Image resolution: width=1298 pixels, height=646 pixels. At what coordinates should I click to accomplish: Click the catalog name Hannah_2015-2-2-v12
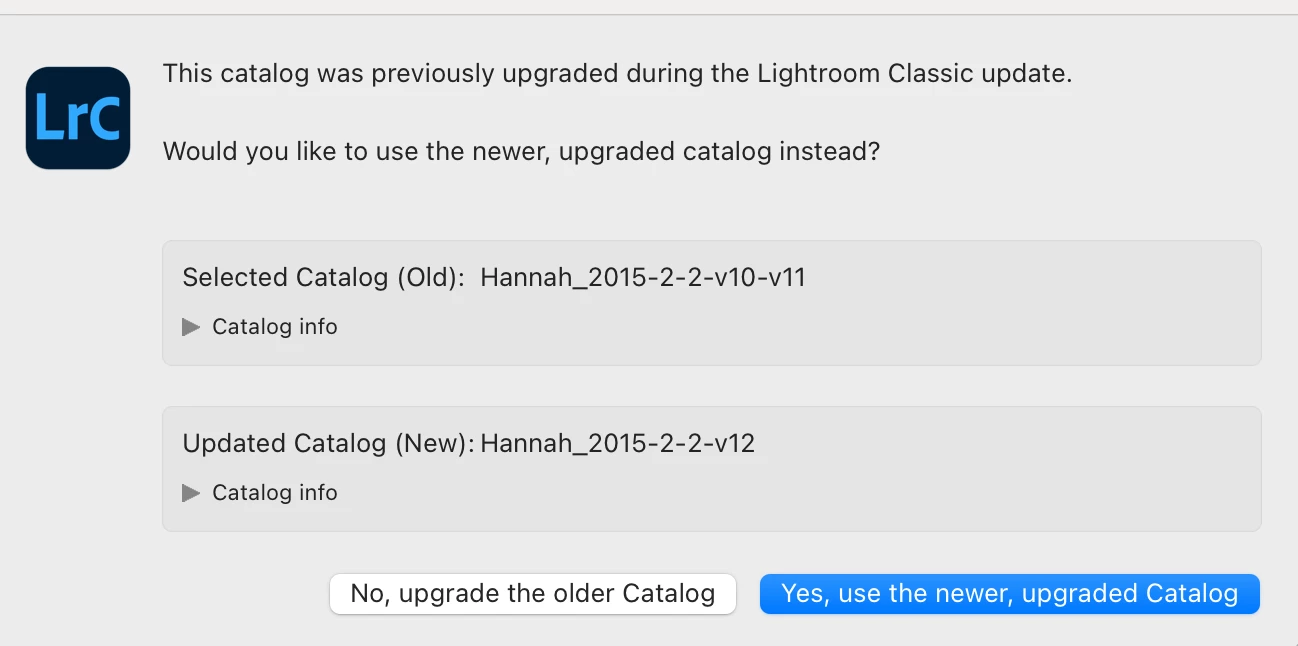coord(617,444)
